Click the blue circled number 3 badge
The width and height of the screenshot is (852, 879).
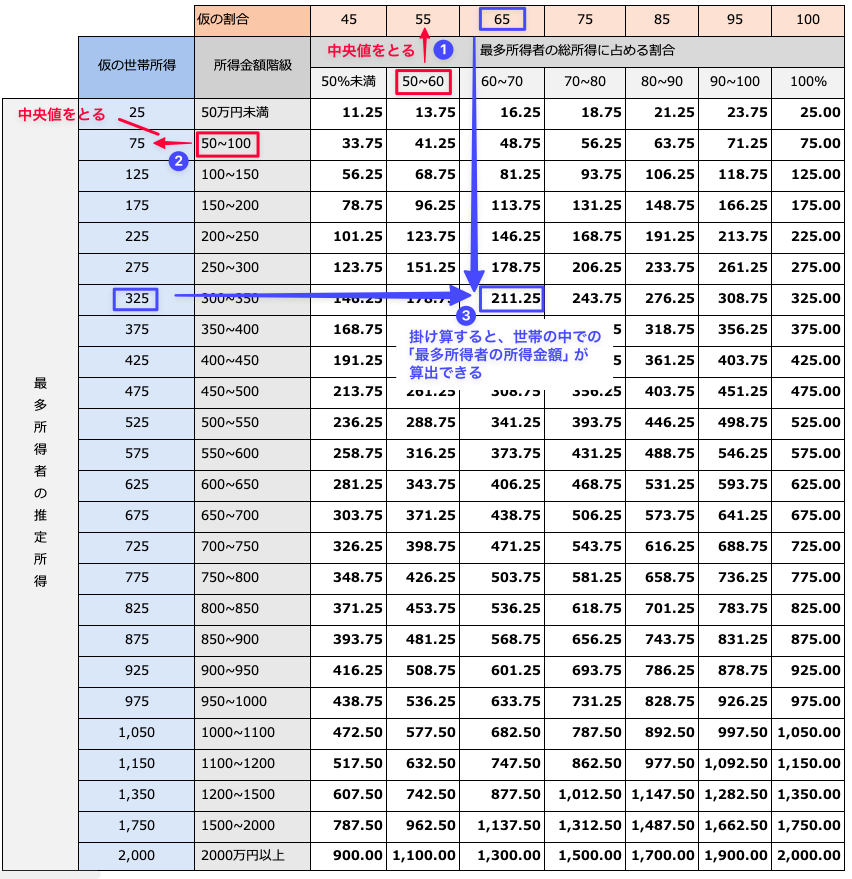pos(466,316)
